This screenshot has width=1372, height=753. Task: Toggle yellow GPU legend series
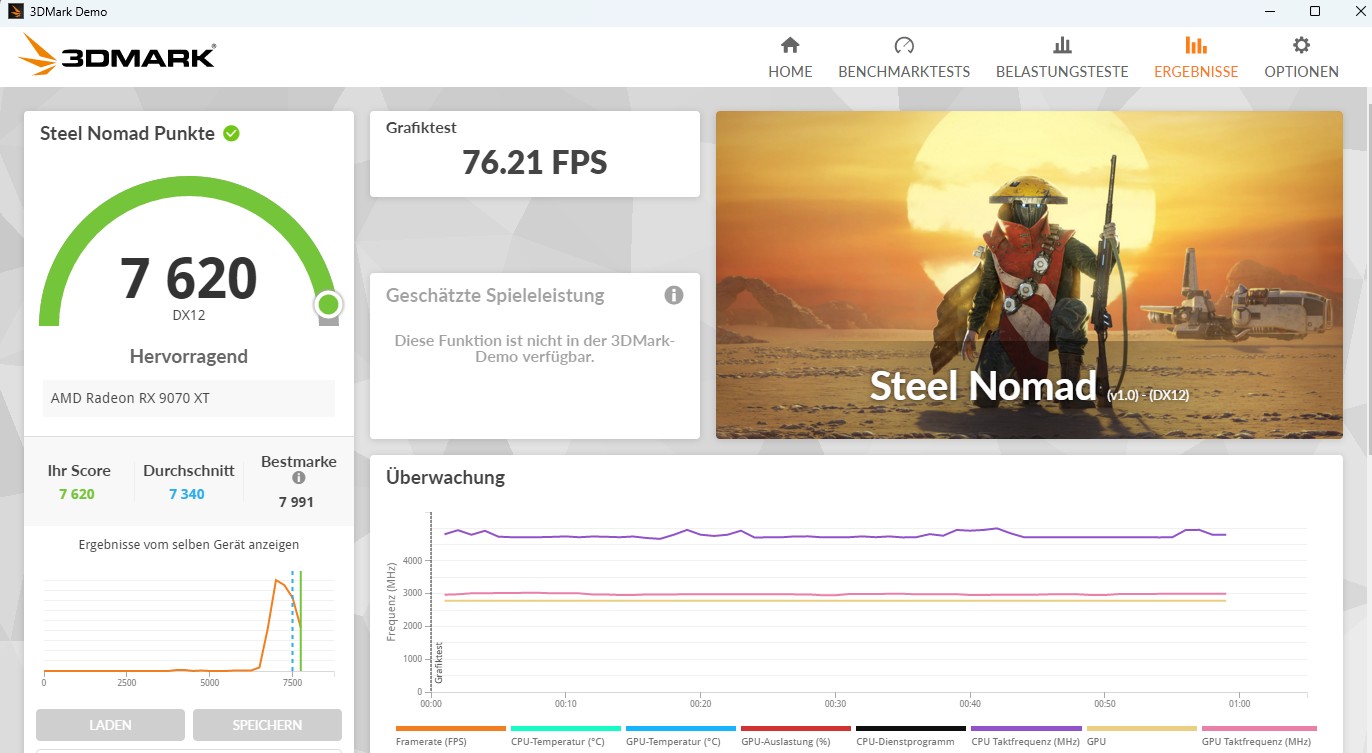(1141, 736)
